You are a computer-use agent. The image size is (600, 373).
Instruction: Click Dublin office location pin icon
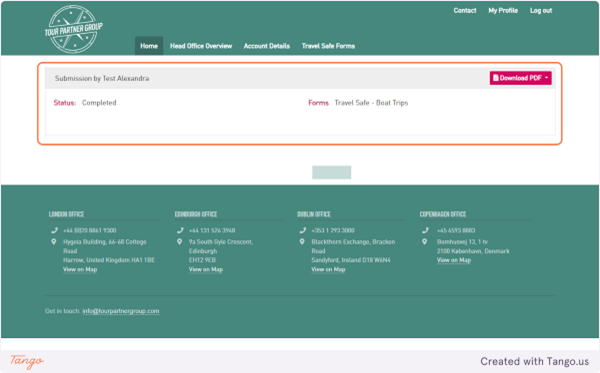[302, 242]
